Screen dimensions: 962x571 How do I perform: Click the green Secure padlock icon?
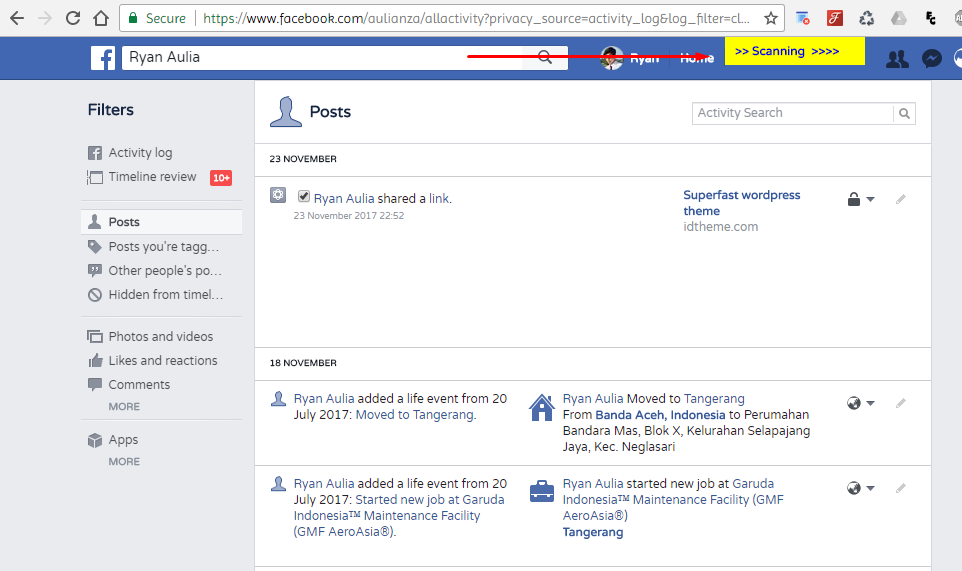click(133, 18)
